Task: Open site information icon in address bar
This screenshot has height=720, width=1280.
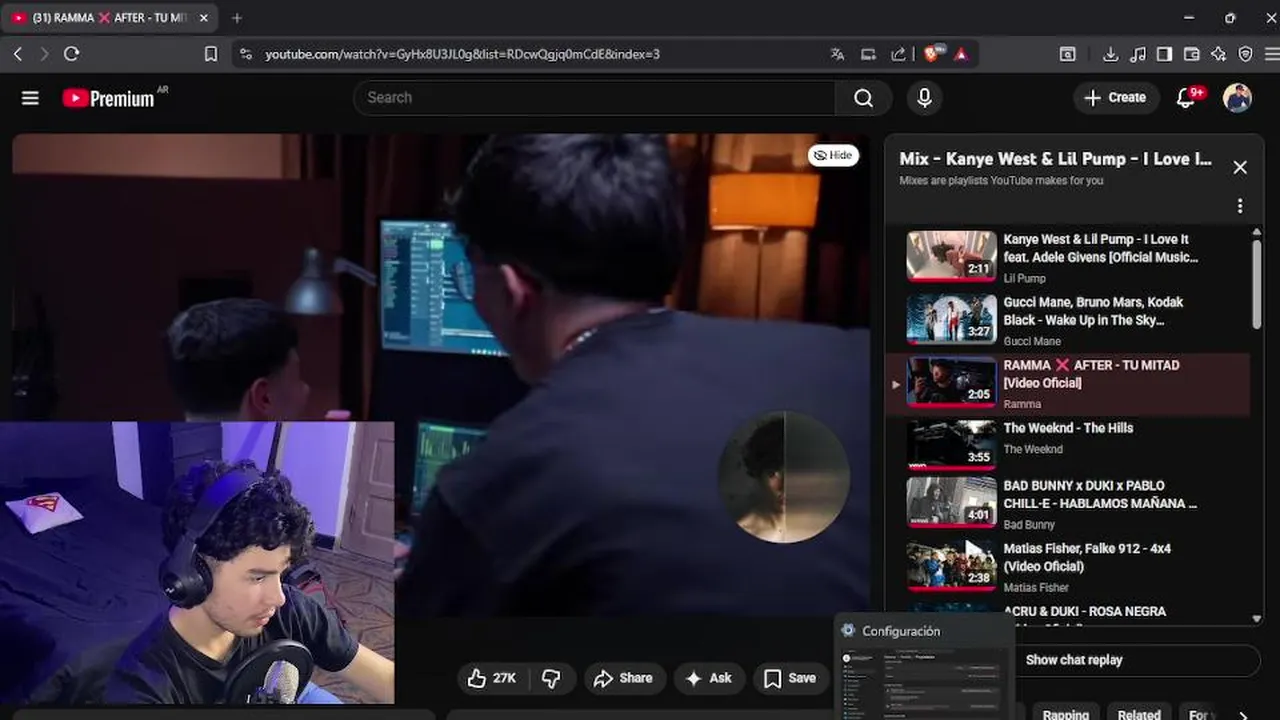Action: click(246, 54)
